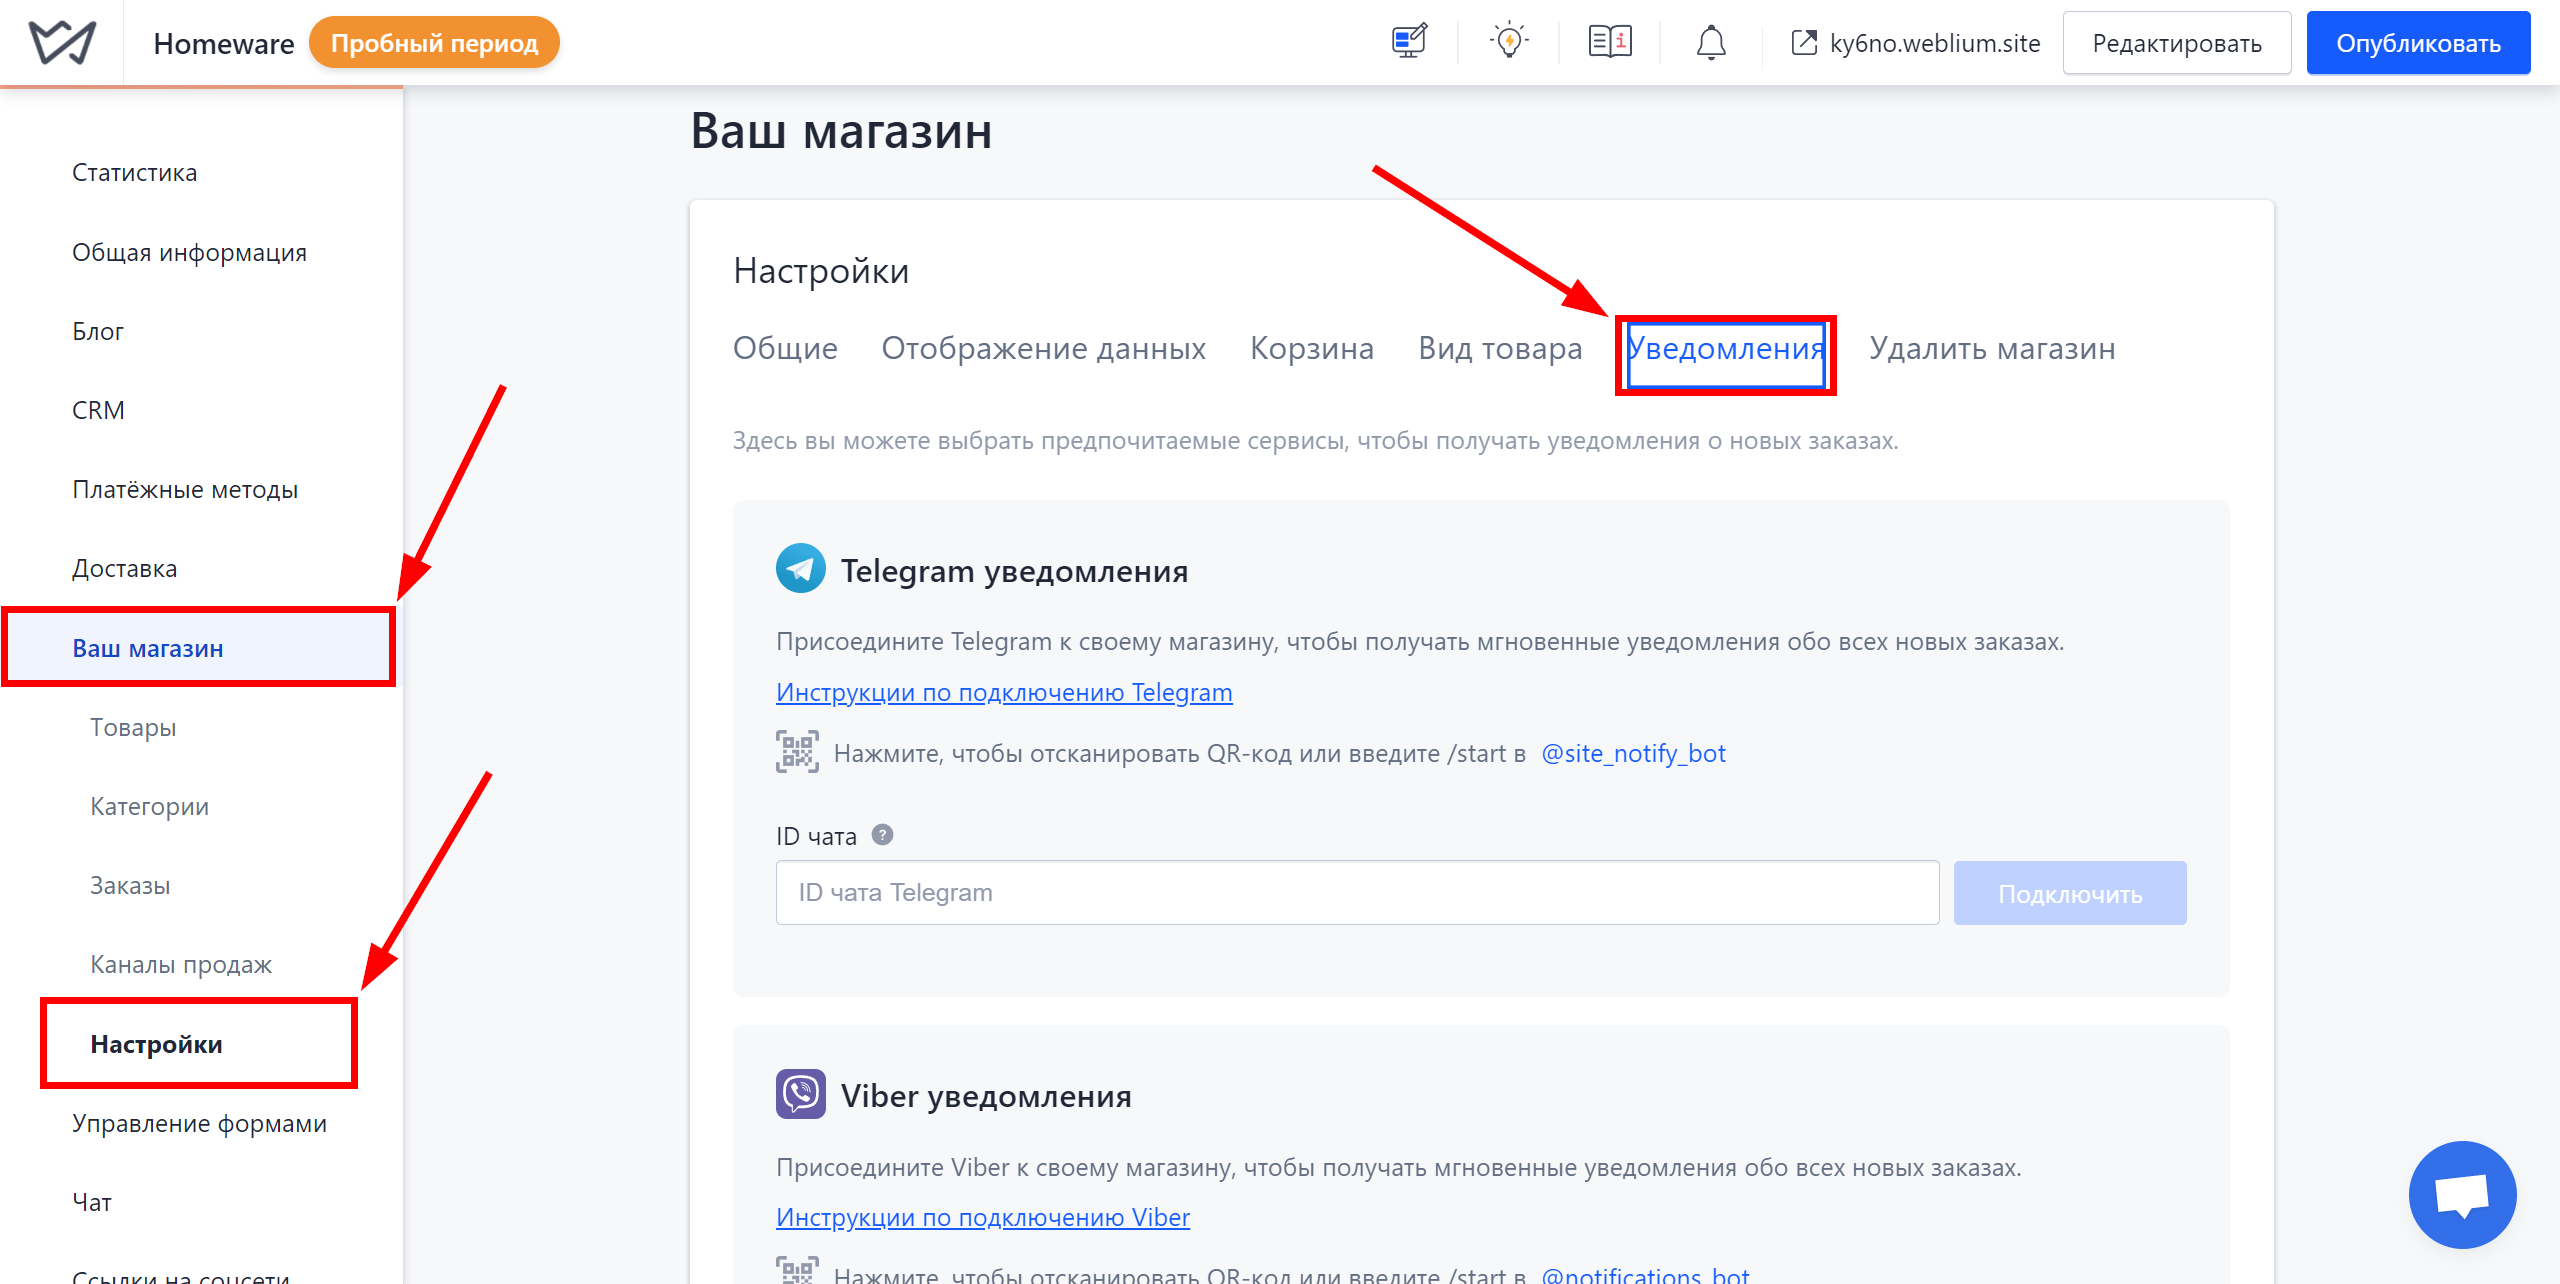2560x1284 pixels.
Task: Open Платёжные методы in the sidebar
Action: [x=185, y=489]
